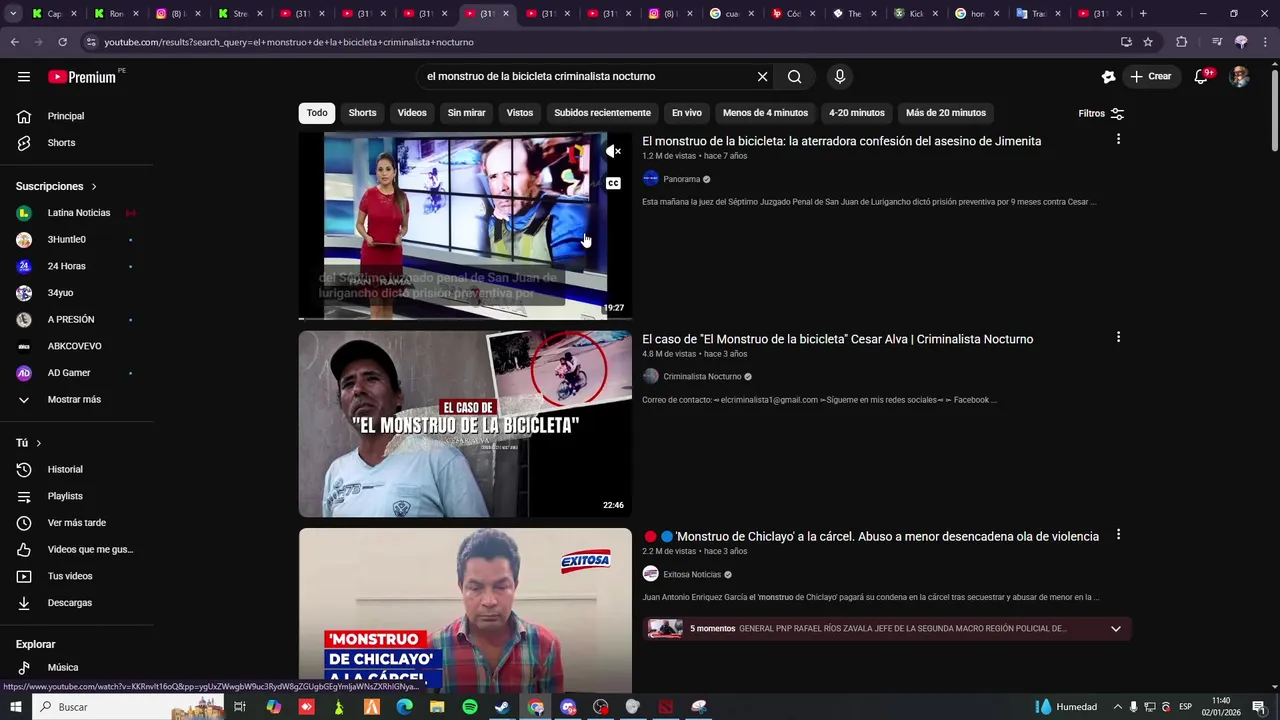Open the account avatar menu
This screenshot has height=720, width=1280.
pos(1239,76)
